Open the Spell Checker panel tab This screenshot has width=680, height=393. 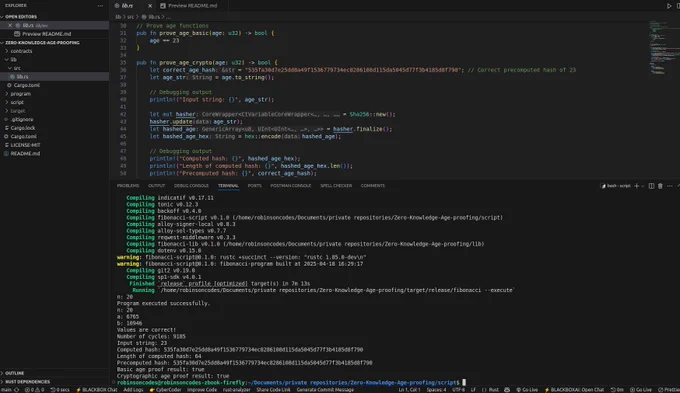[336, 186]
